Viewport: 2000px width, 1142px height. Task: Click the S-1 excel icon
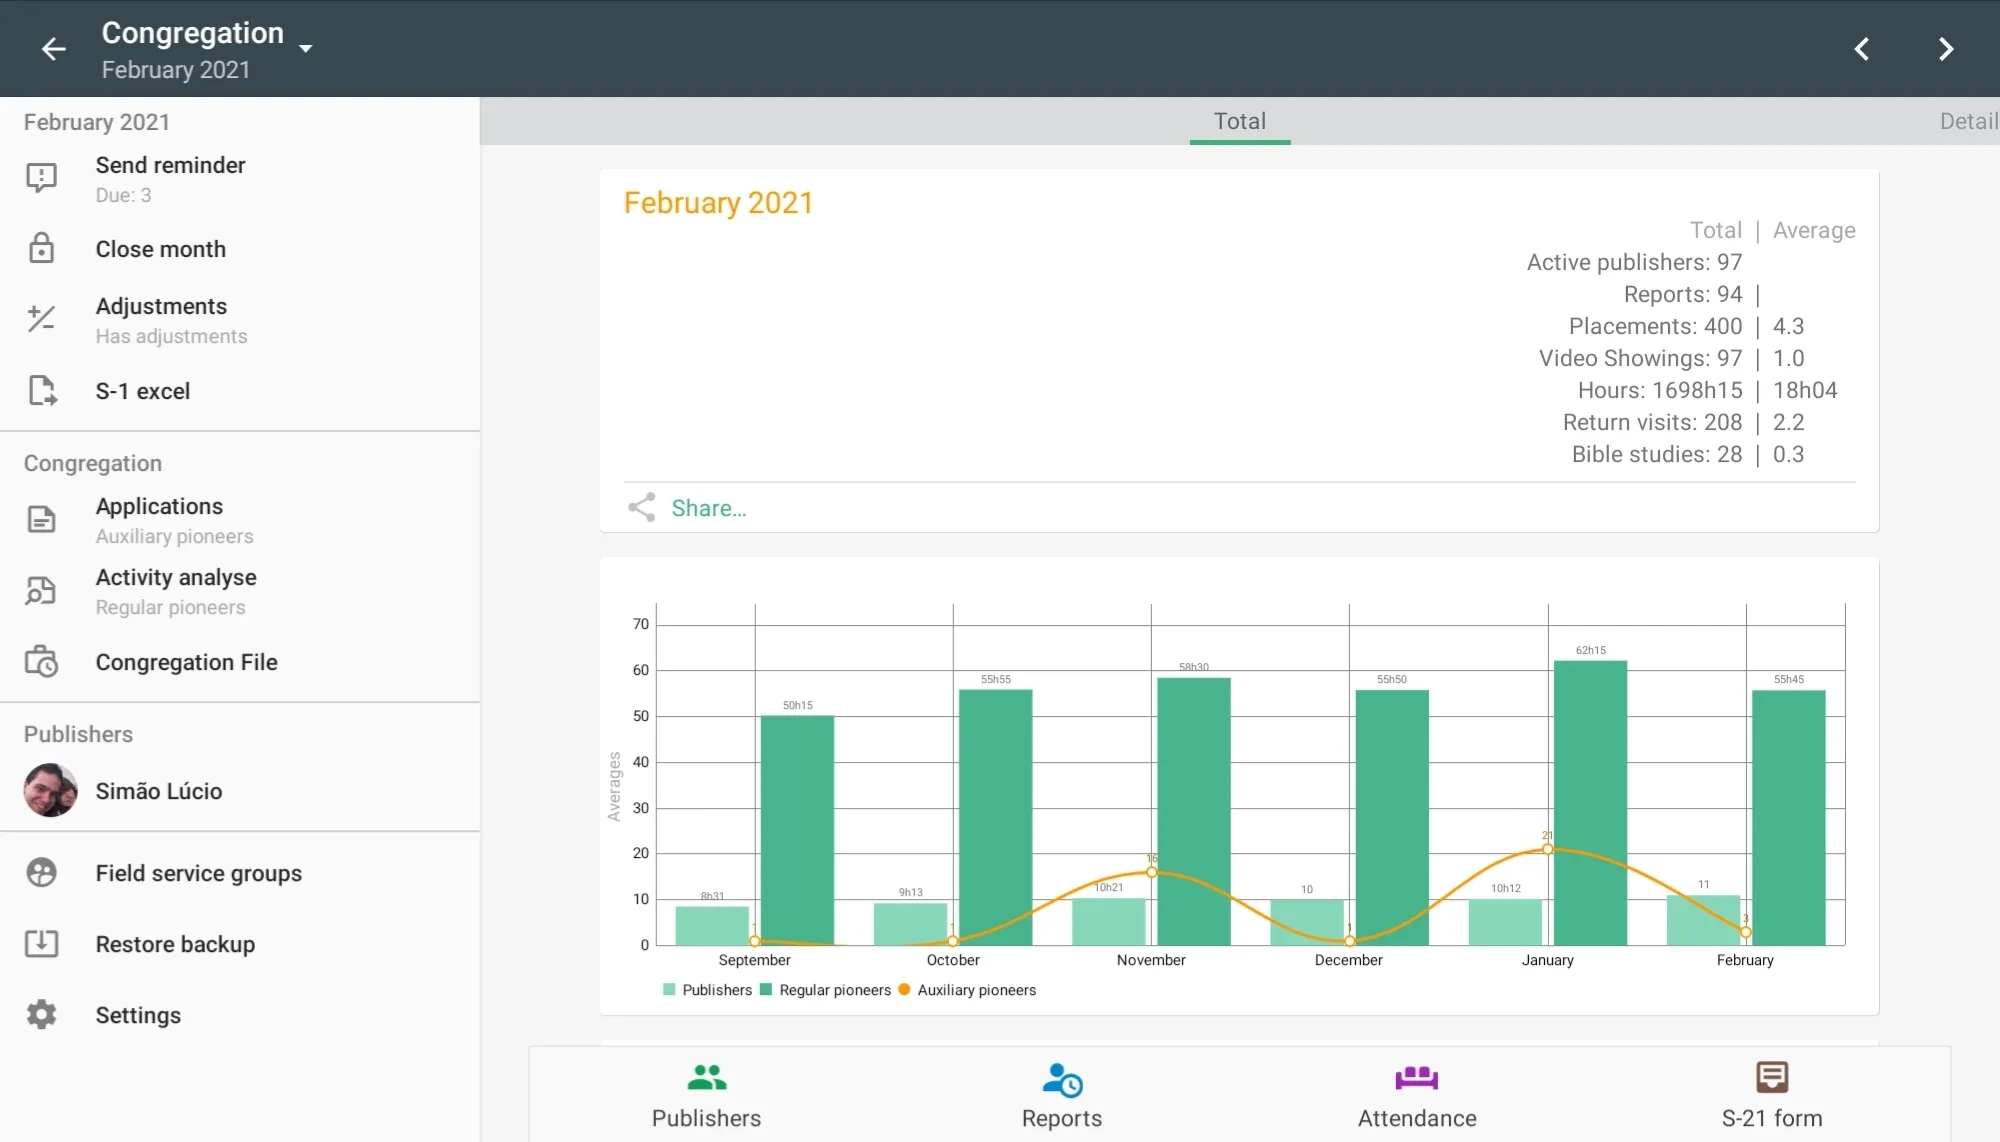41,392
